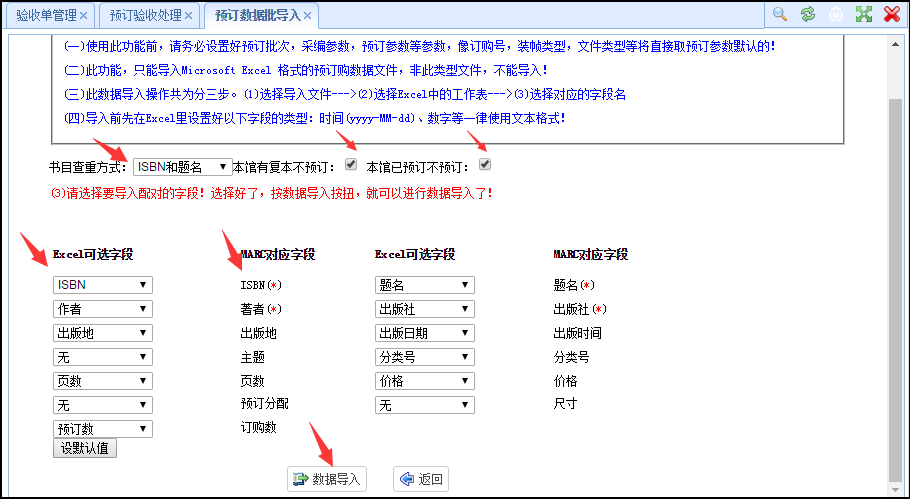Open the dropdown beside 预订分配
Screen dimensions: 910x499
point(103,405)
